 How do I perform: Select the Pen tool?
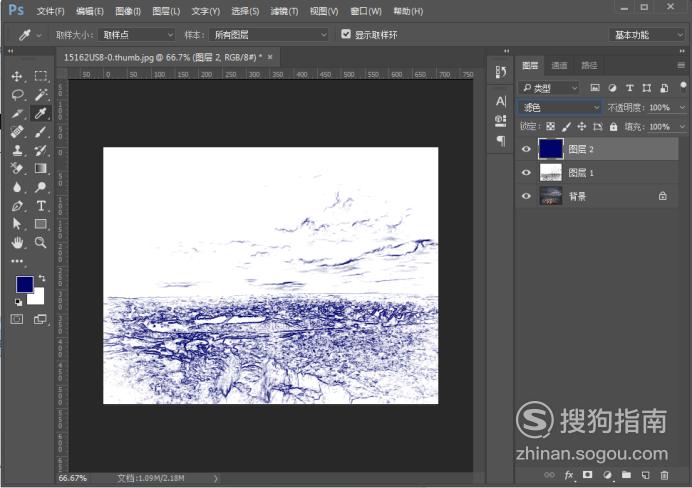point(17,206)
